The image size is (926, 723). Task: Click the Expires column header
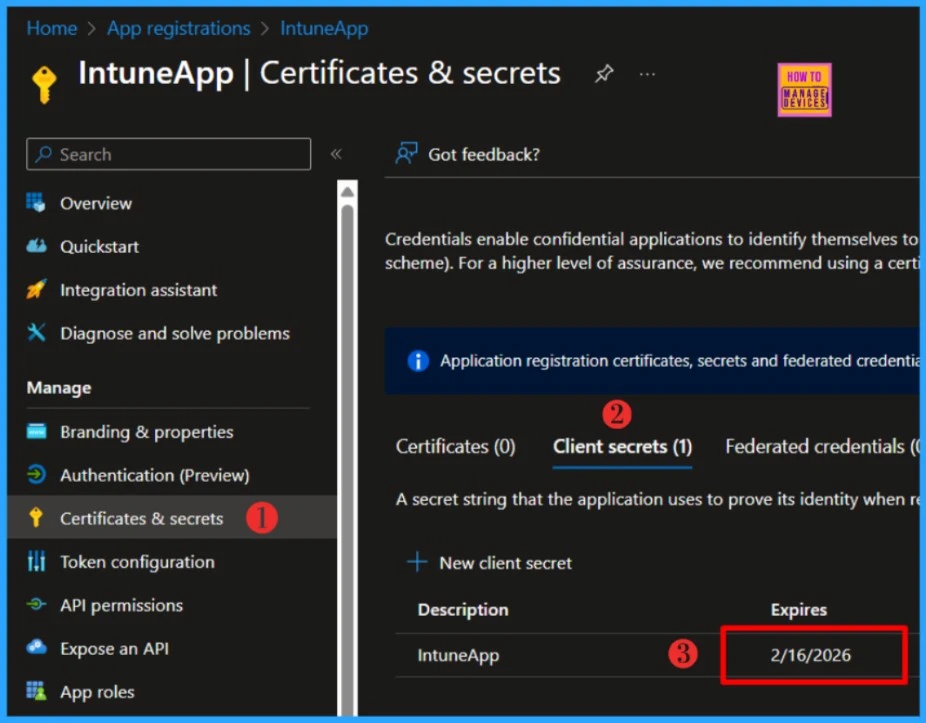[x=798, y=609]
